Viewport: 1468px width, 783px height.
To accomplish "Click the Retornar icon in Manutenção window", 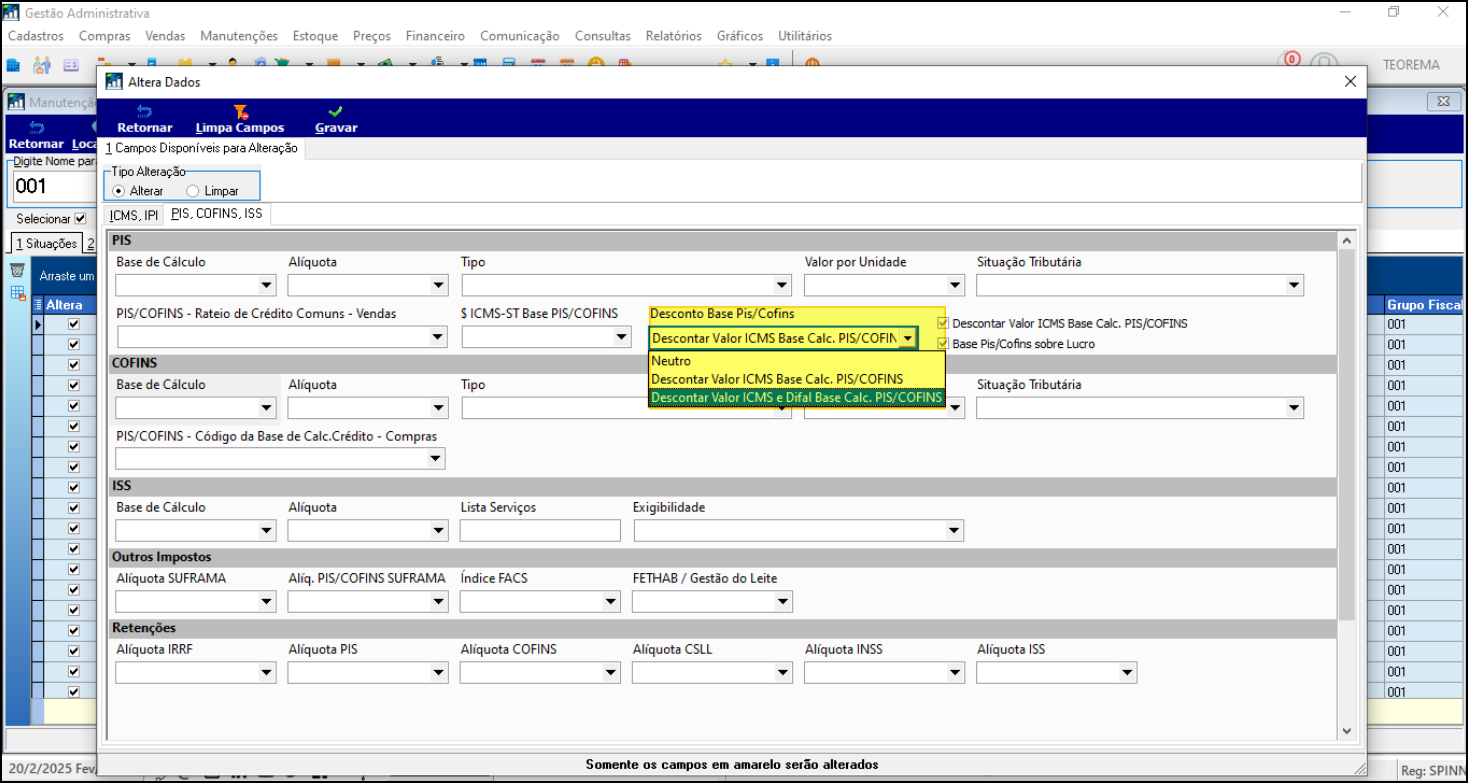I will tap(37, 127).
